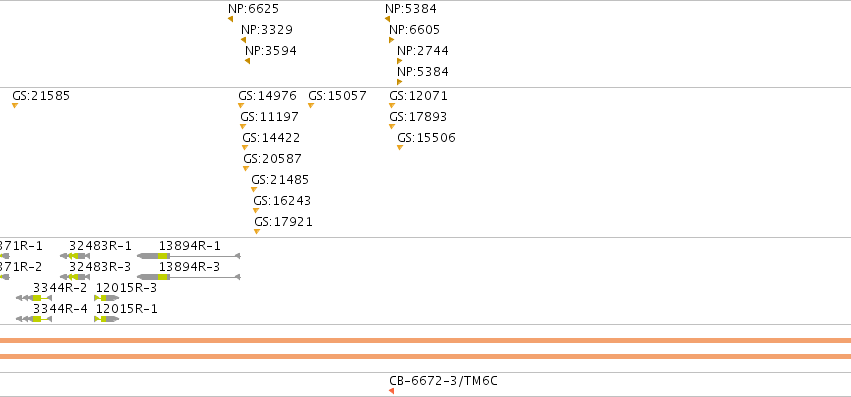The image size is (851, 397).
Task: Select the 12015R-3 transcript glyph
Action: click(106, 298)
